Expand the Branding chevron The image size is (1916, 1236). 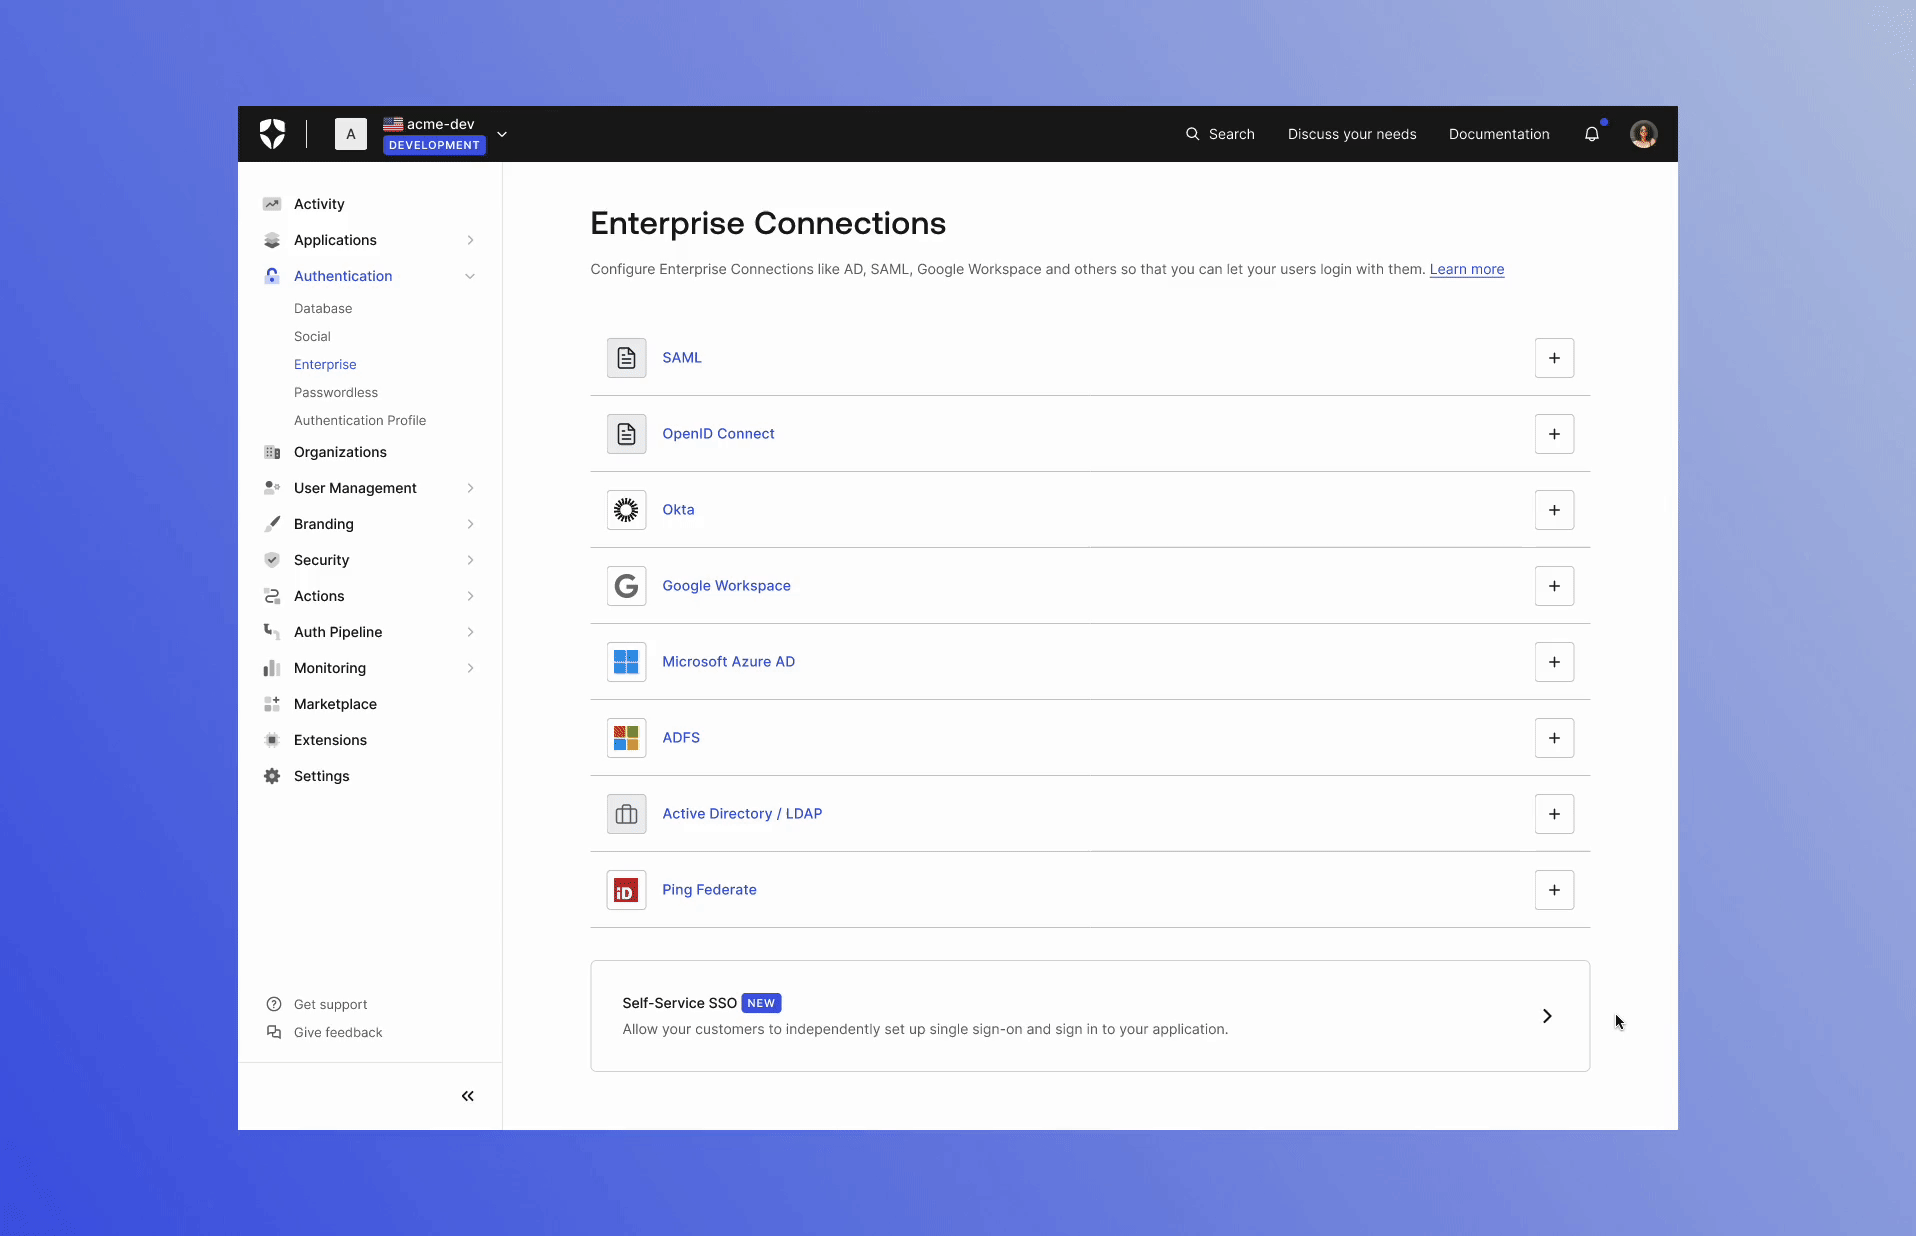470,524
